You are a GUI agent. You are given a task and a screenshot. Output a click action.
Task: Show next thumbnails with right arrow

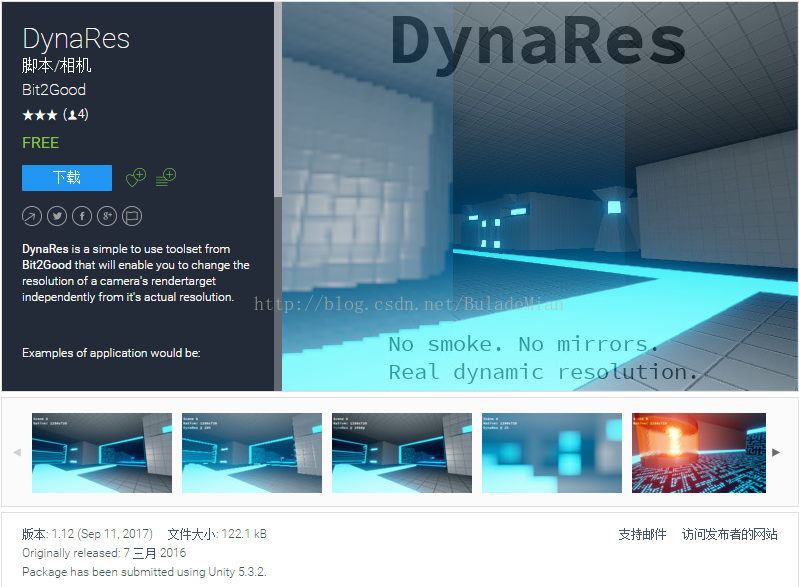776,452
